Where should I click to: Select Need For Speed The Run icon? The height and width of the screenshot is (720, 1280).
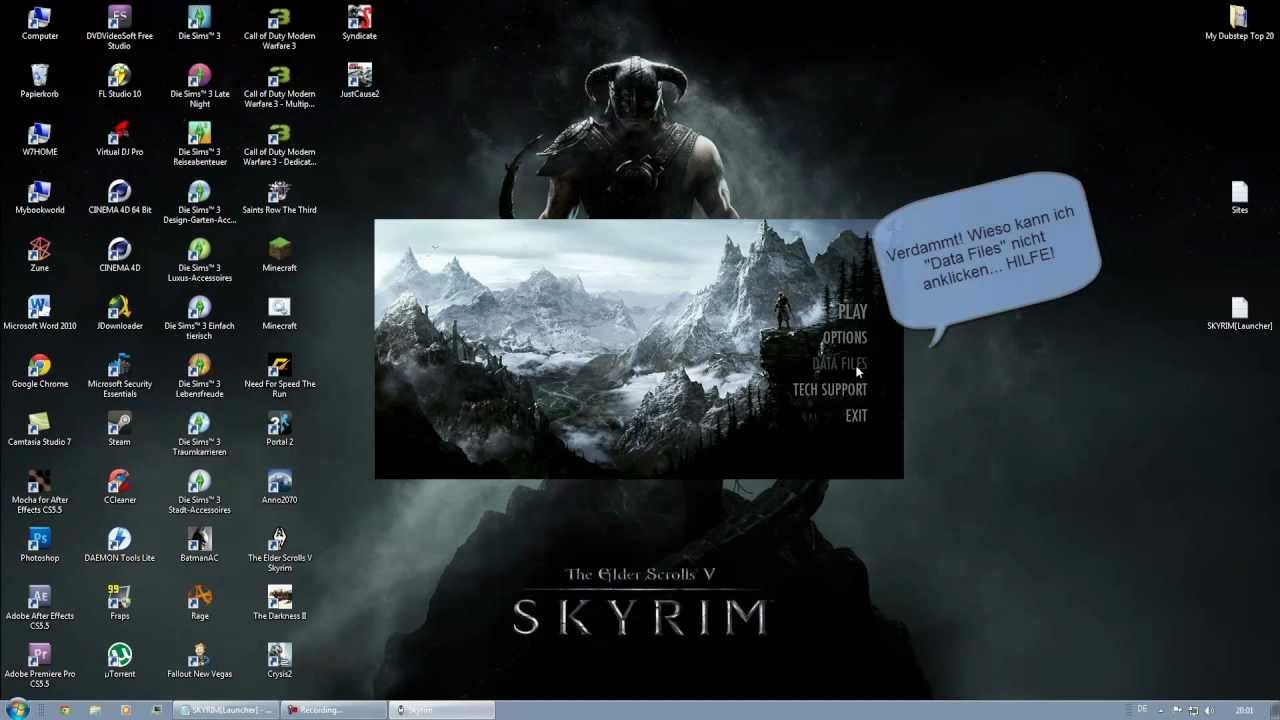point(280,376)
